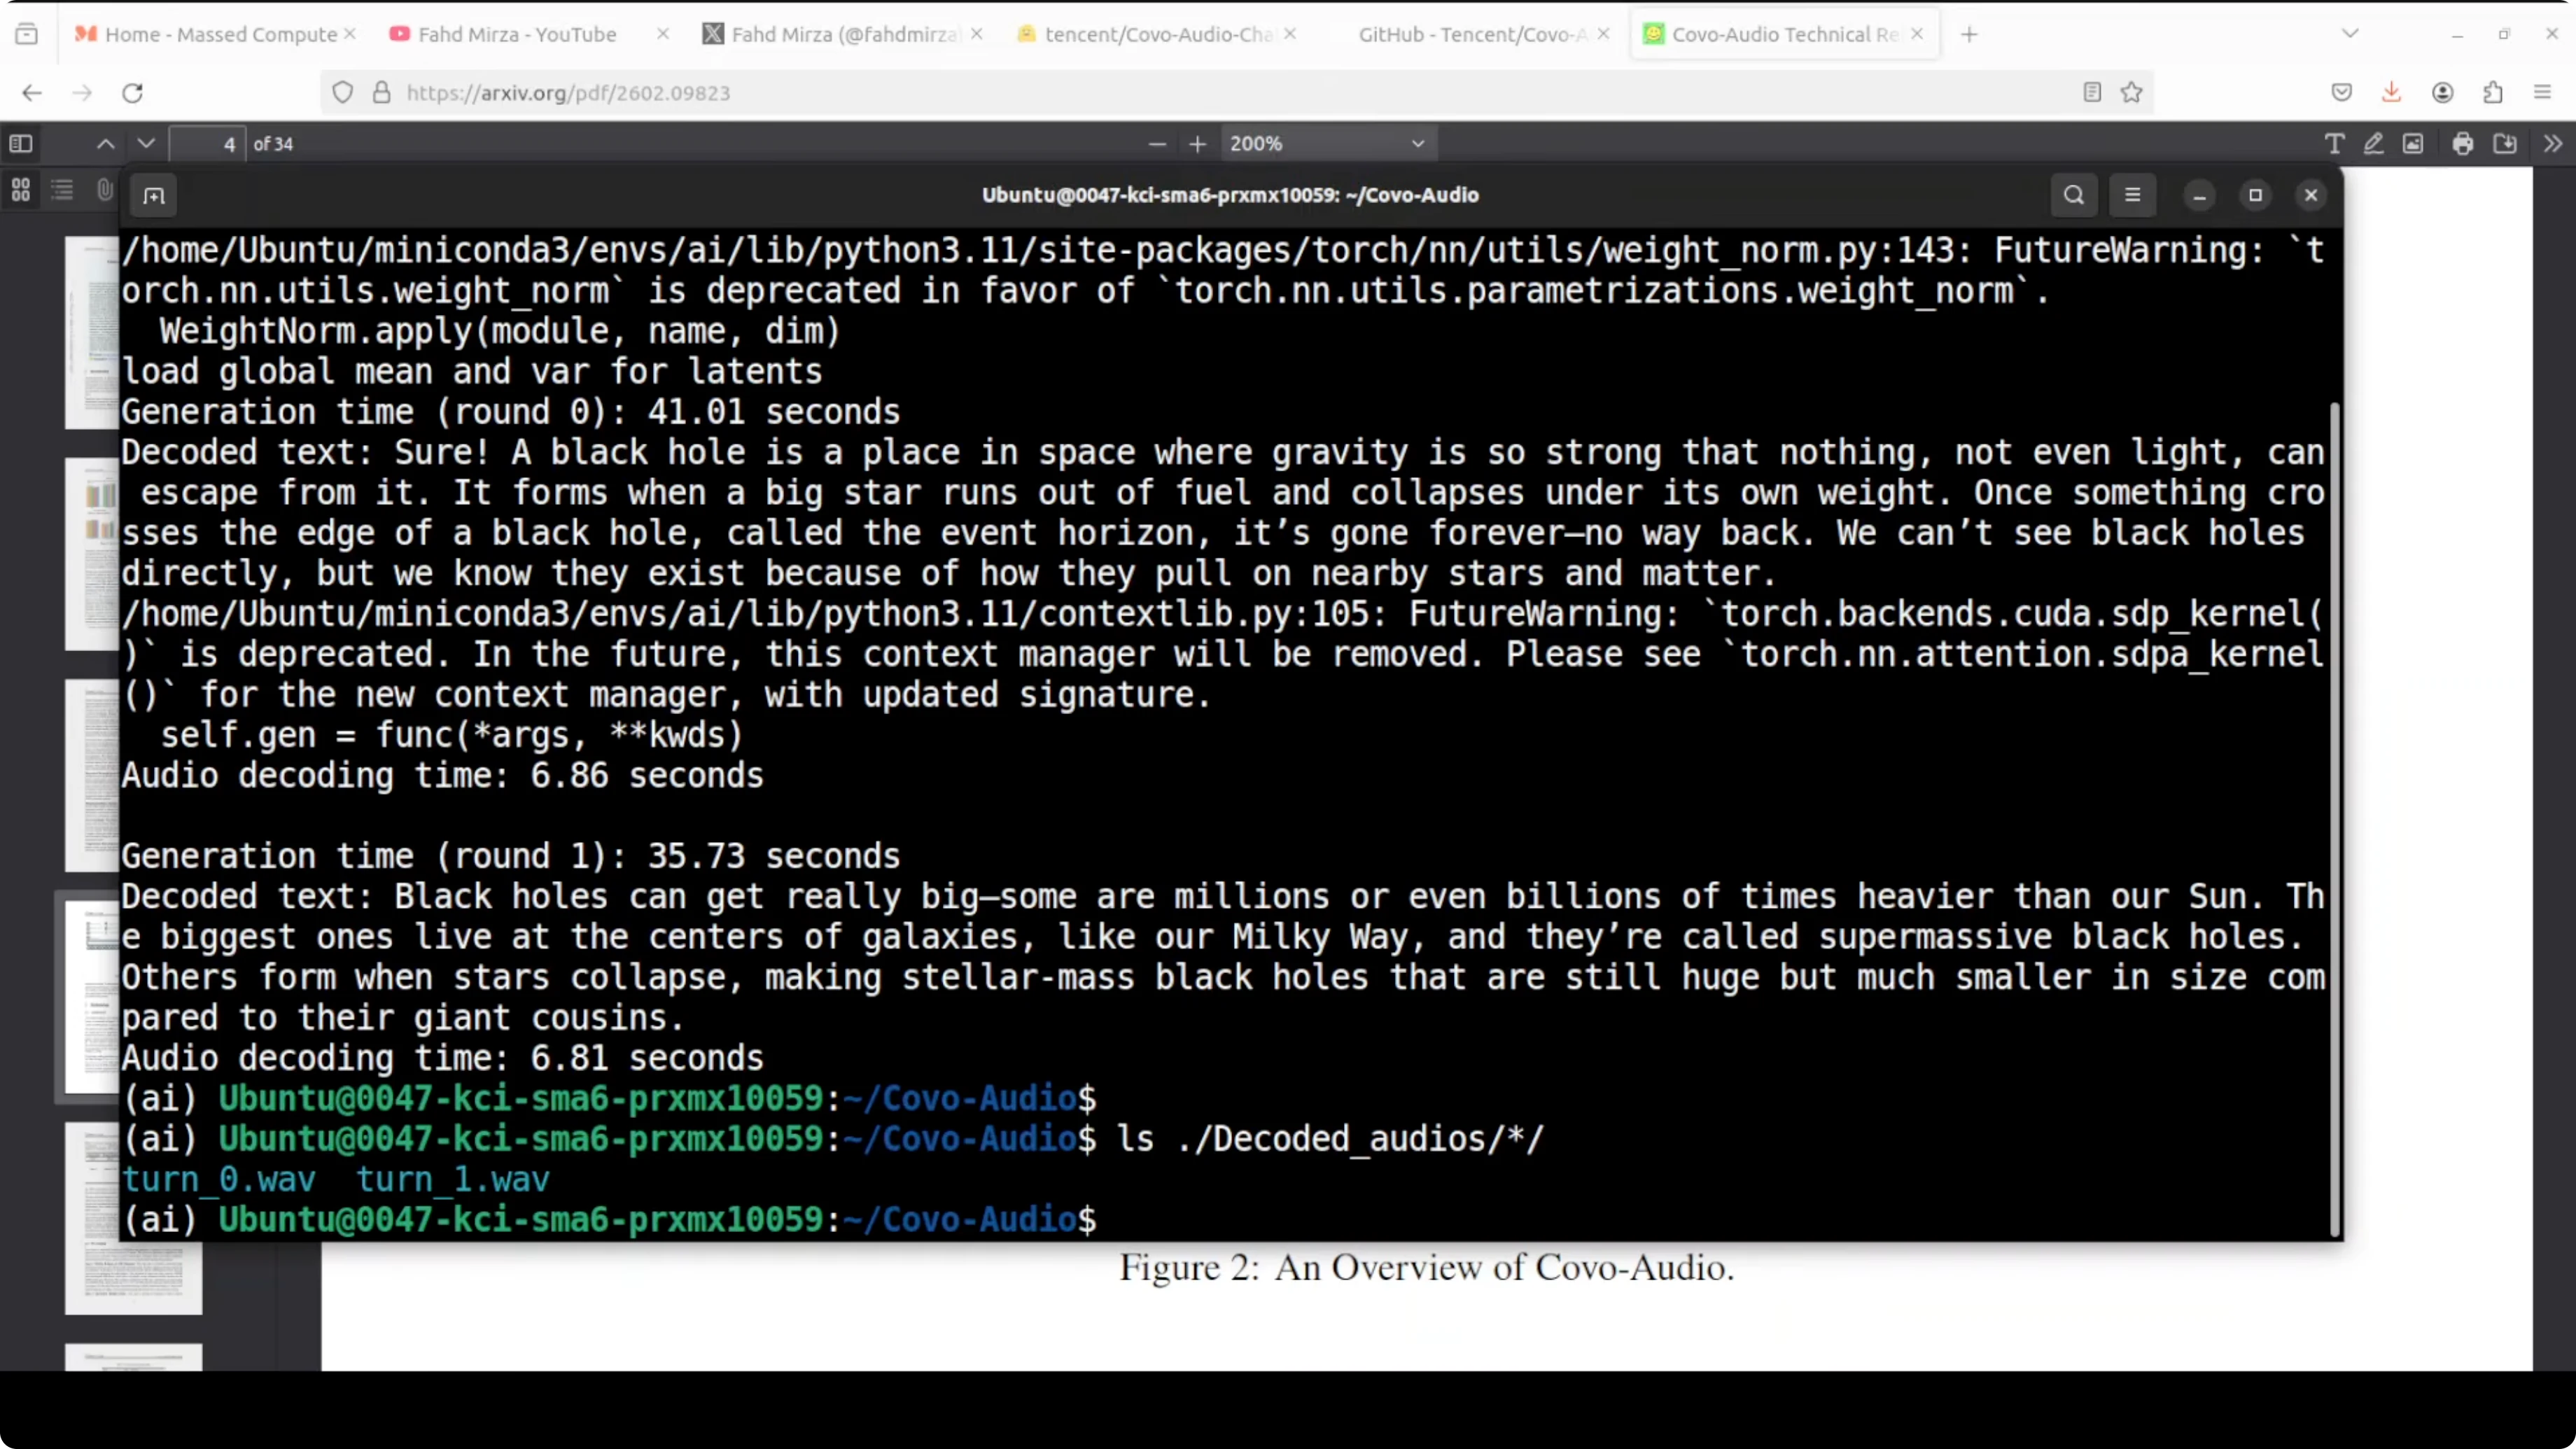Select the PDF draw pen tool

point(2373,144)
